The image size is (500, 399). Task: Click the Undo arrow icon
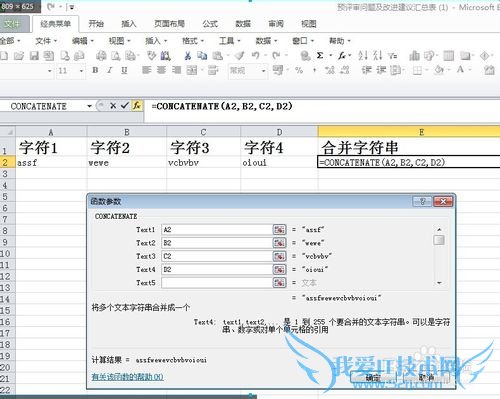tap(256, 56)
